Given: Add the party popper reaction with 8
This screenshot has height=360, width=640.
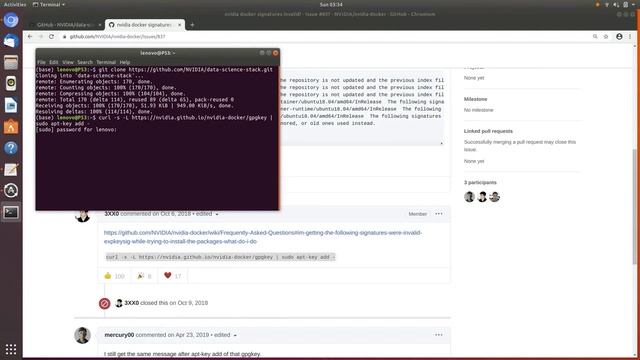Looking at the screenshot, I should (144, 276).
